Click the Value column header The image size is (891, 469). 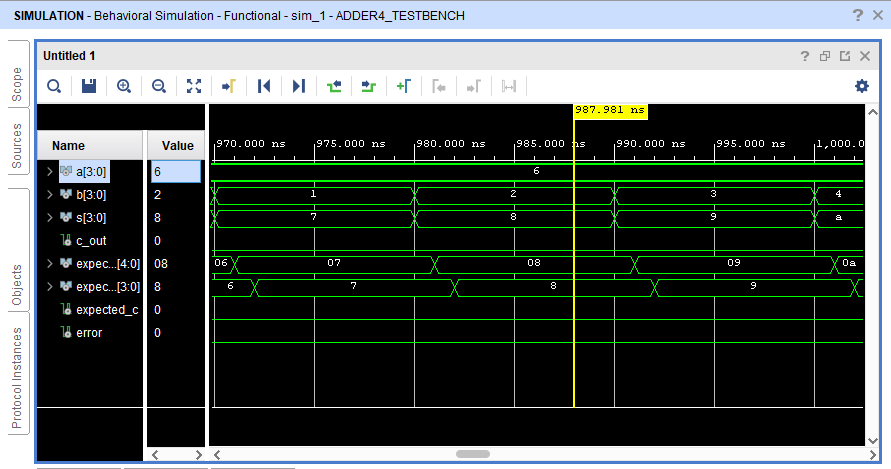coord(176,146)
